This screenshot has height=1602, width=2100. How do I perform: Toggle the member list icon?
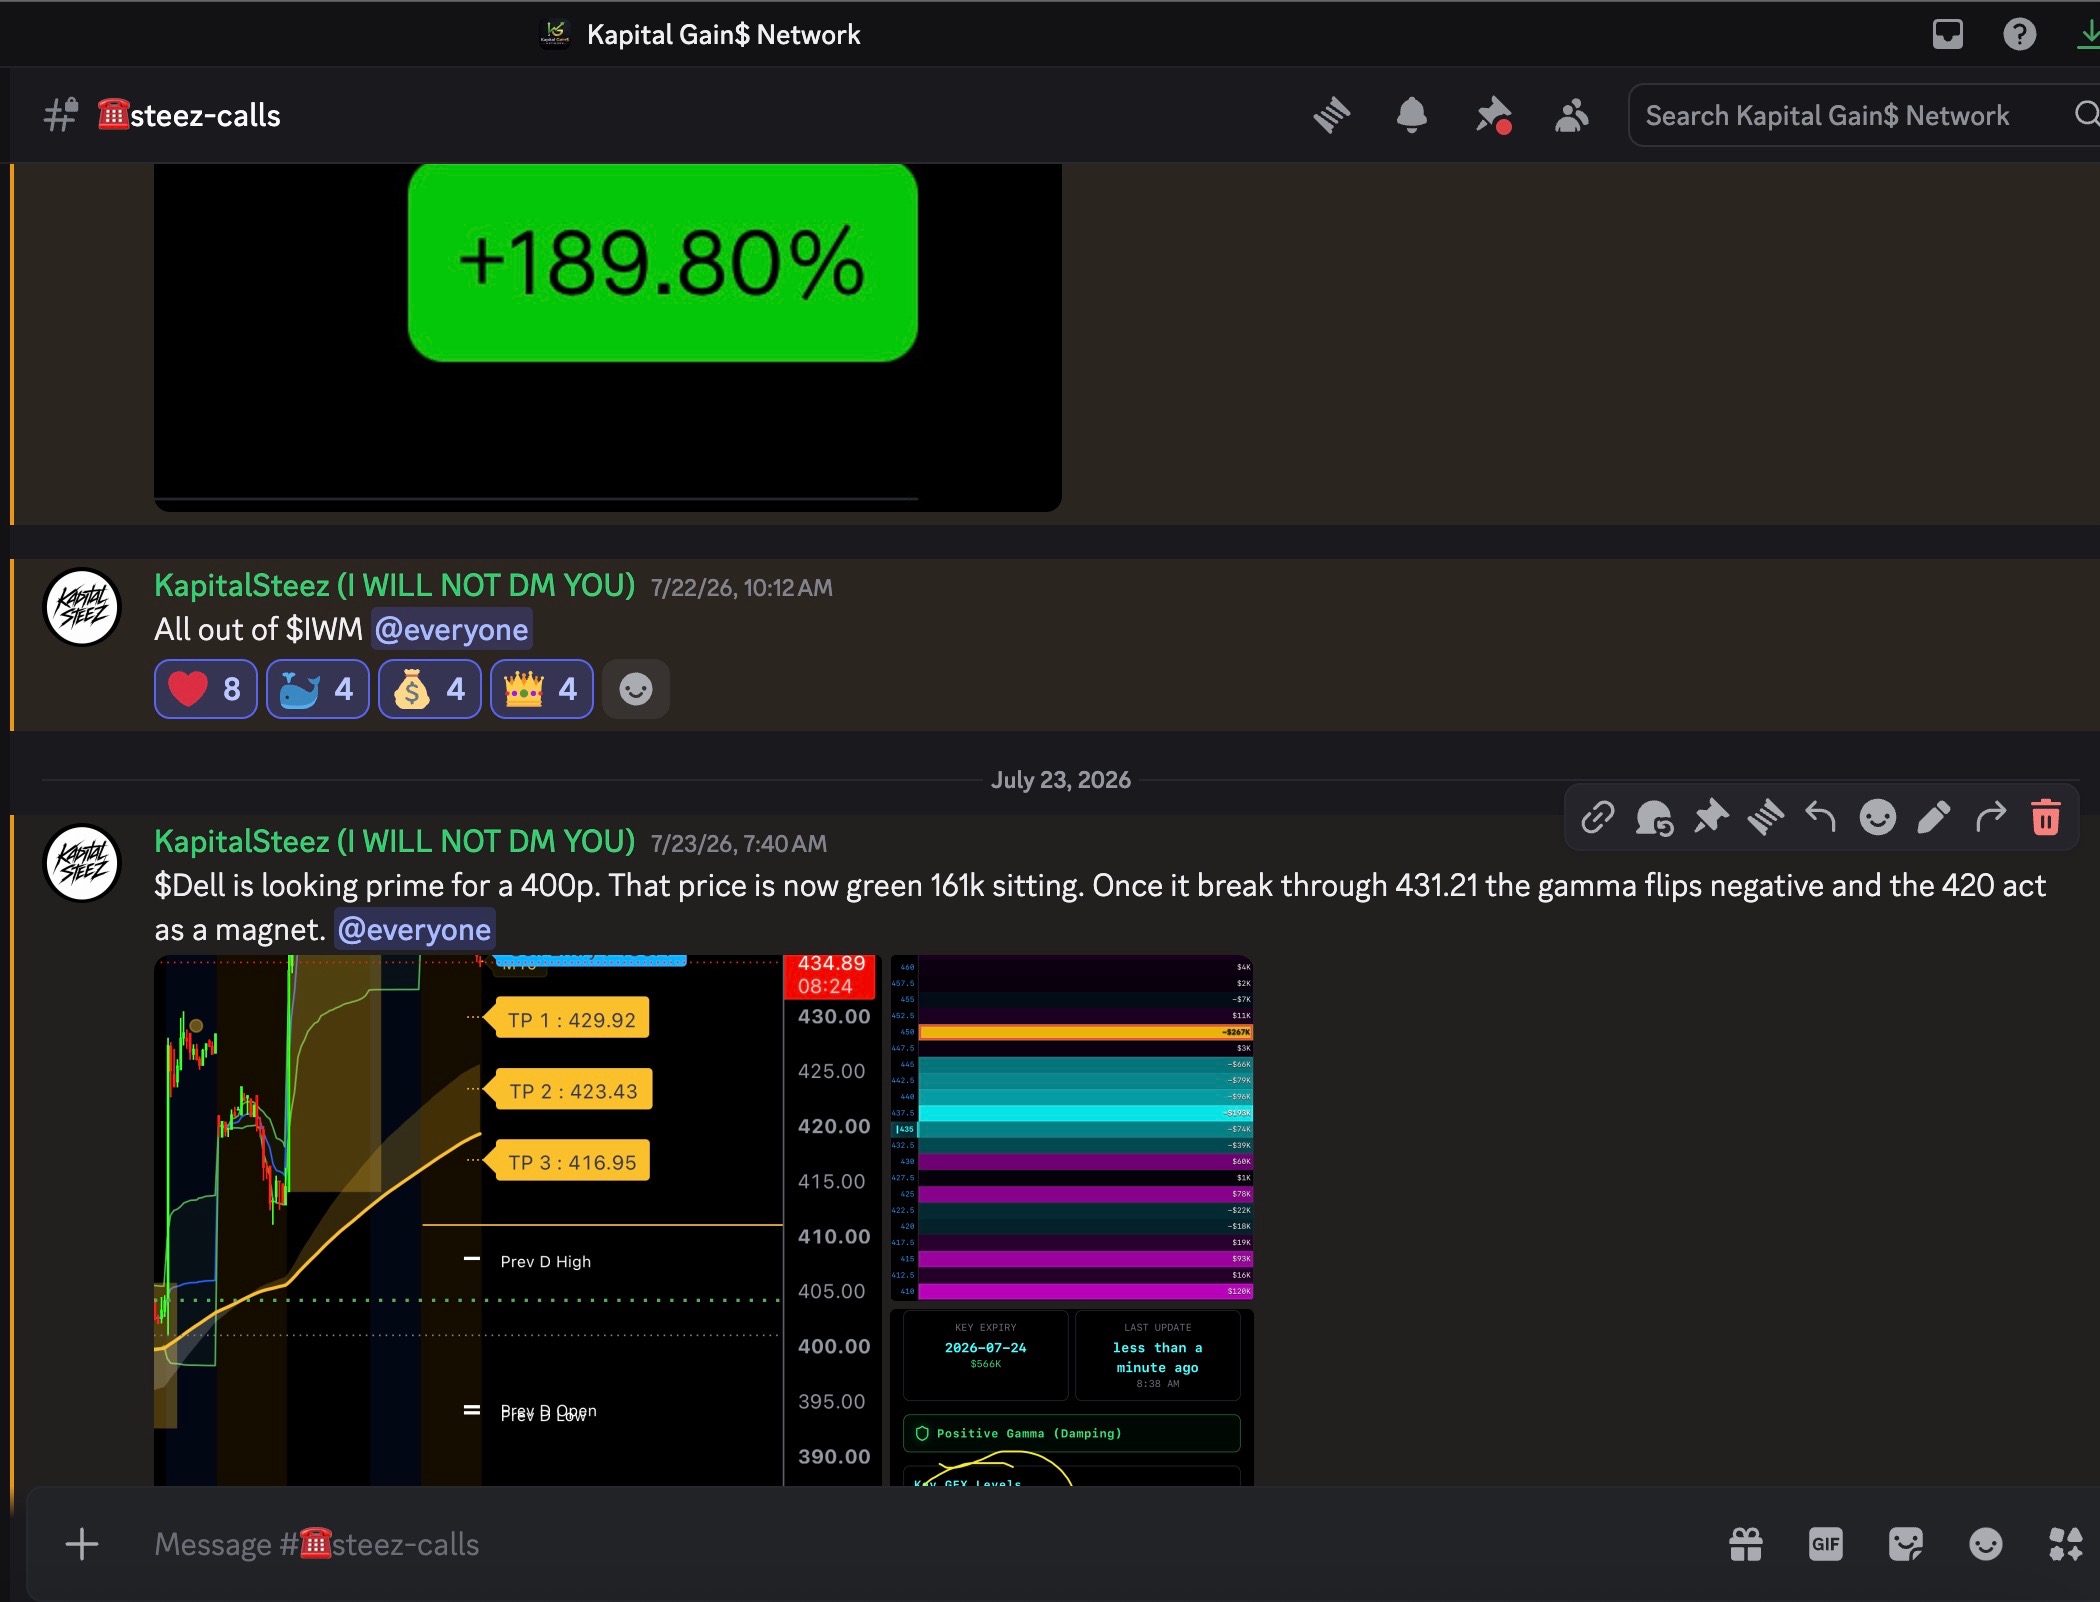click(x=1571, y=115)
